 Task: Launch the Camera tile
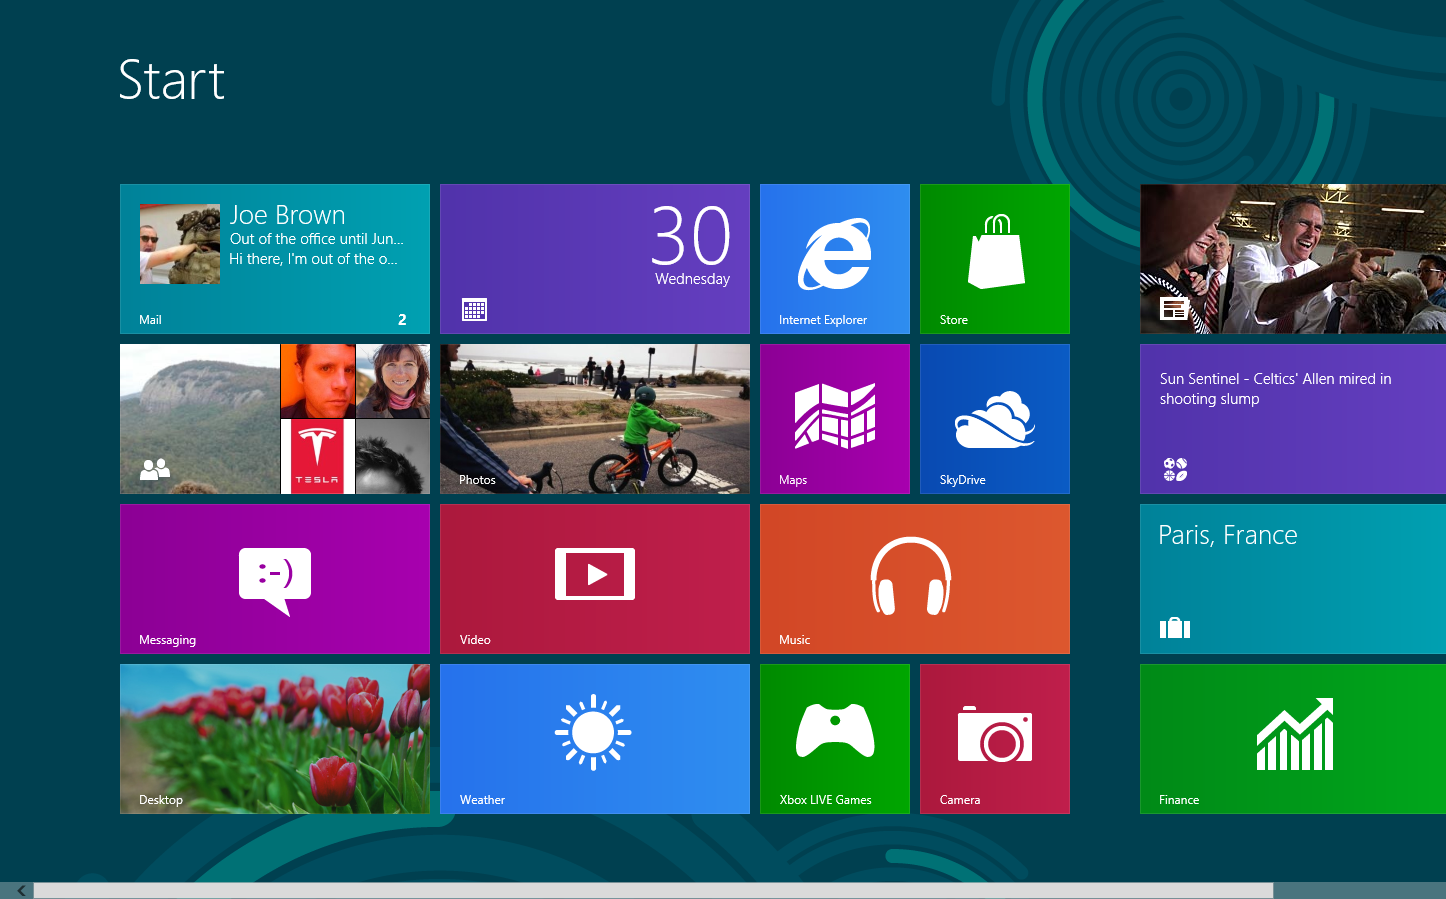click(x=995, y=739)
